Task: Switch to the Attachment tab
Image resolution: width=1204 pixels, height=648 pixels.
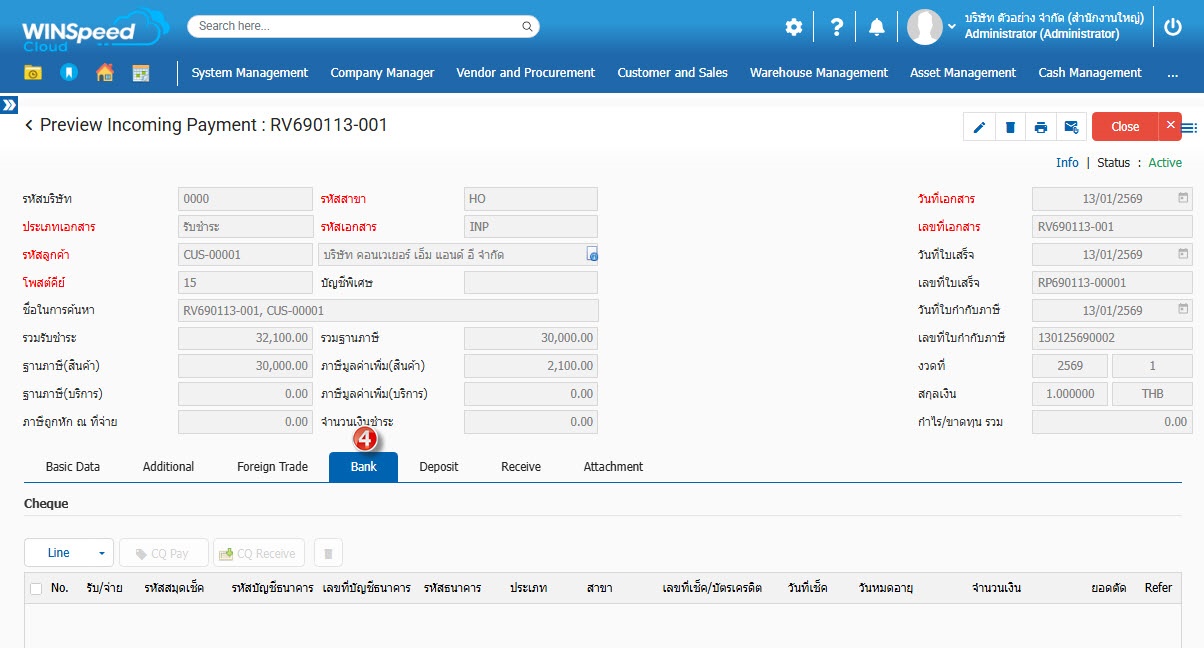Action: [x=613, y=467]
